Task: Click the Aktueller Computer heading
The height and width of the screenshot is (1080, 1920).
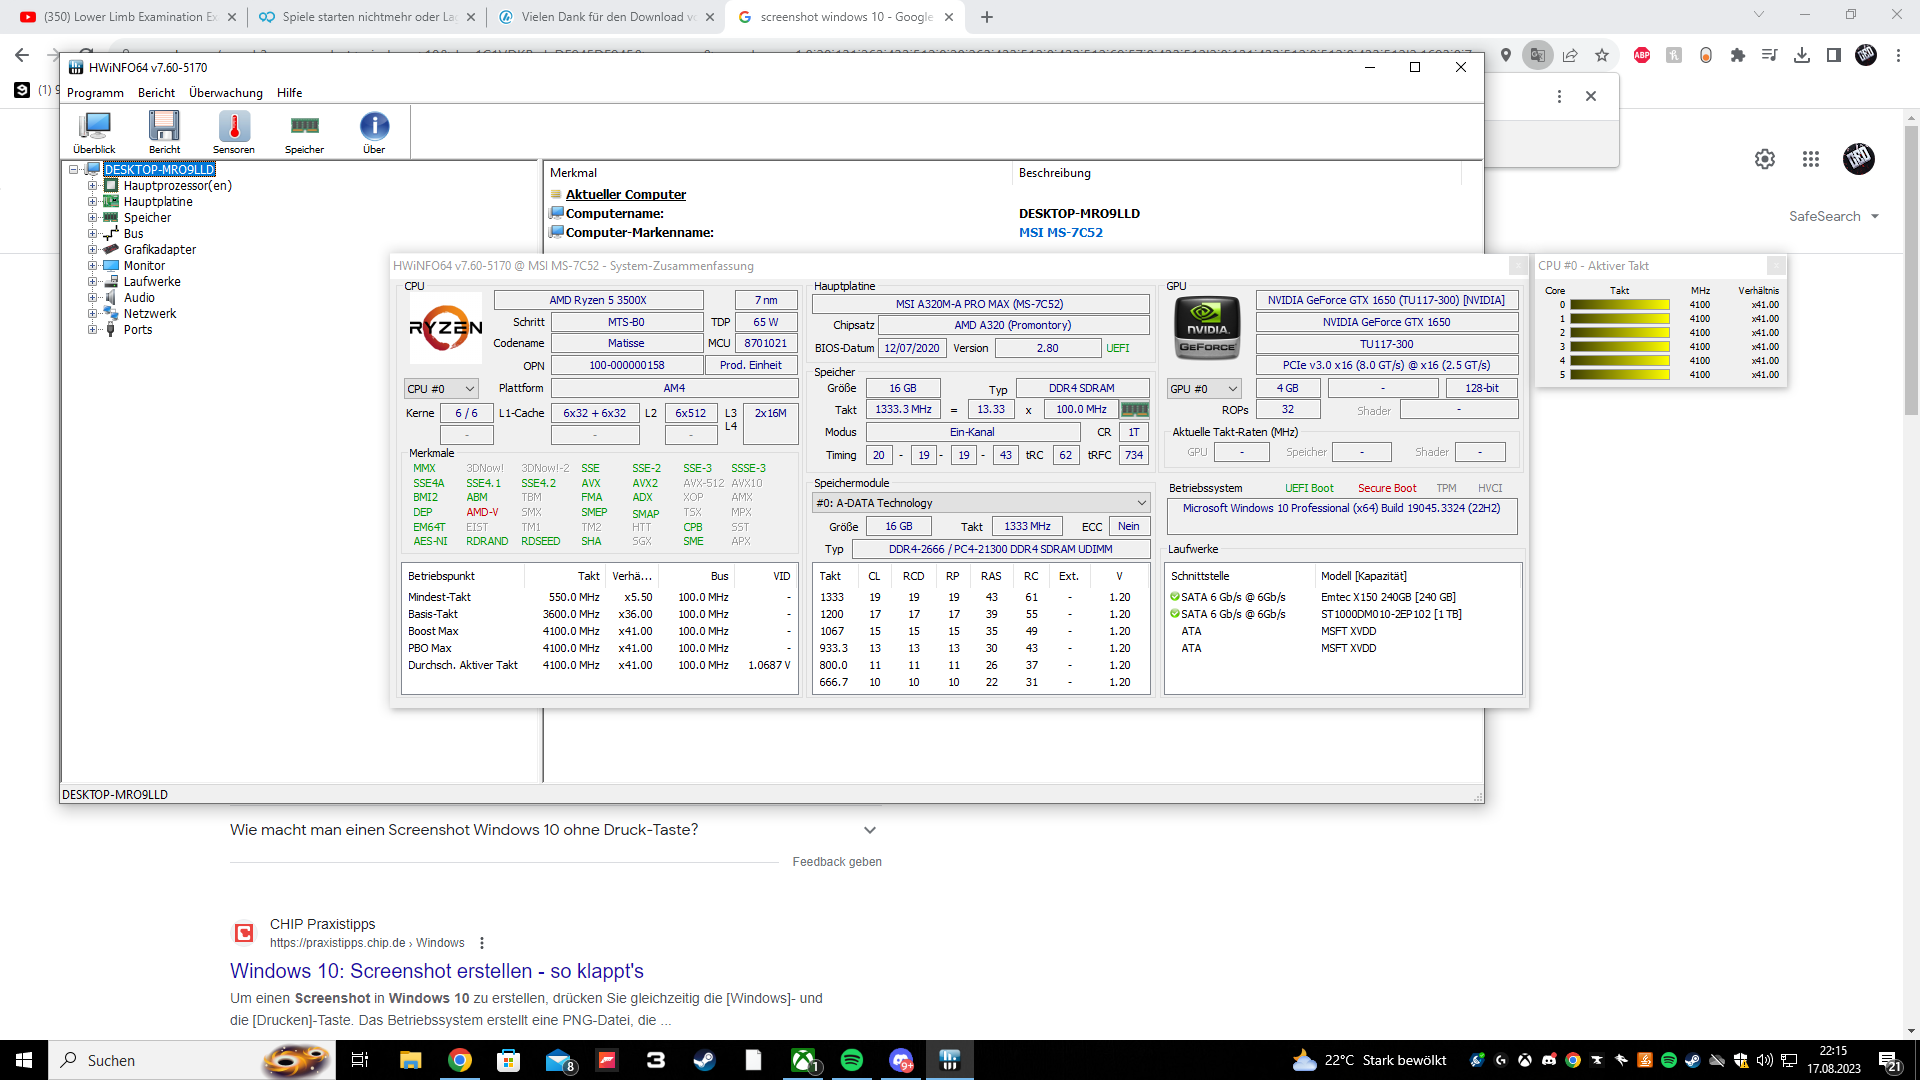Action: [x=626, y=195]
